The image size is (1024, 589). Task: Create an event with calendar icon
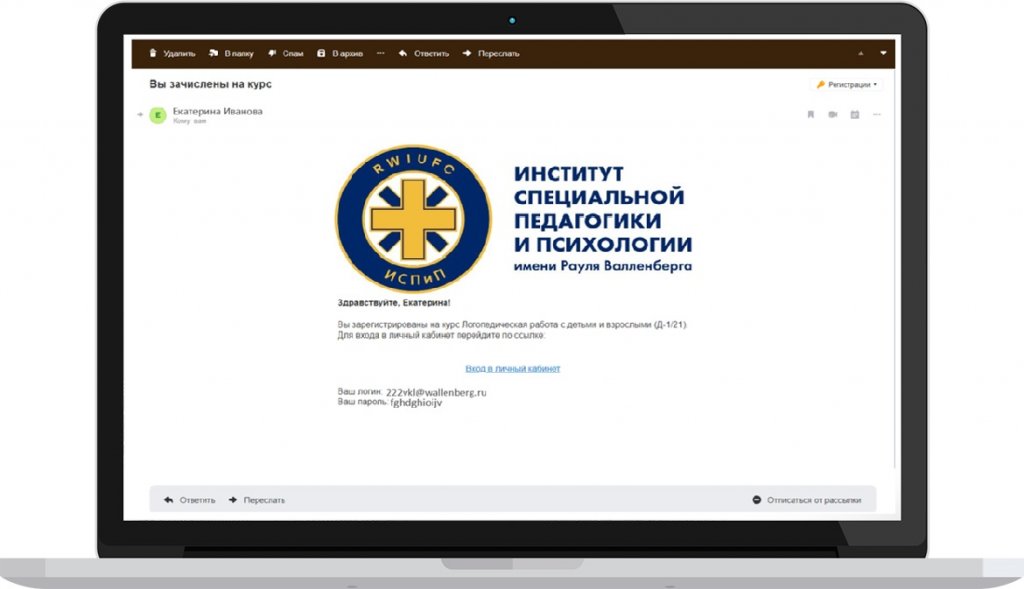[855, 114]
